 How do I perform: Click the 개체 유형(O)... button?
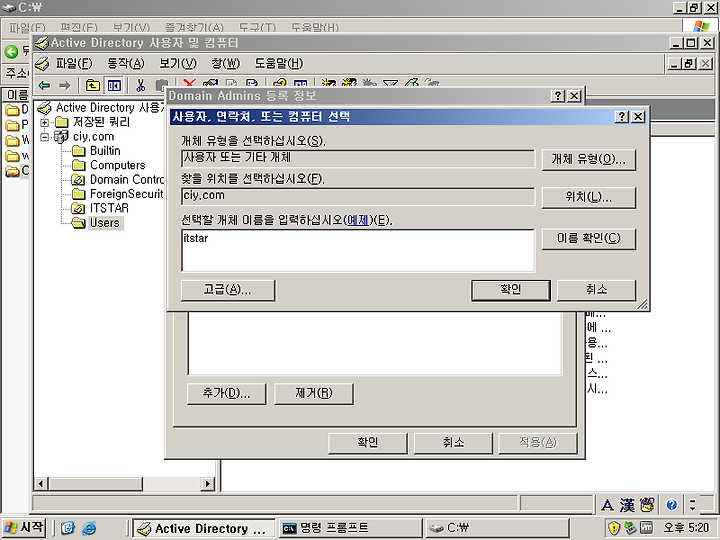589,159
